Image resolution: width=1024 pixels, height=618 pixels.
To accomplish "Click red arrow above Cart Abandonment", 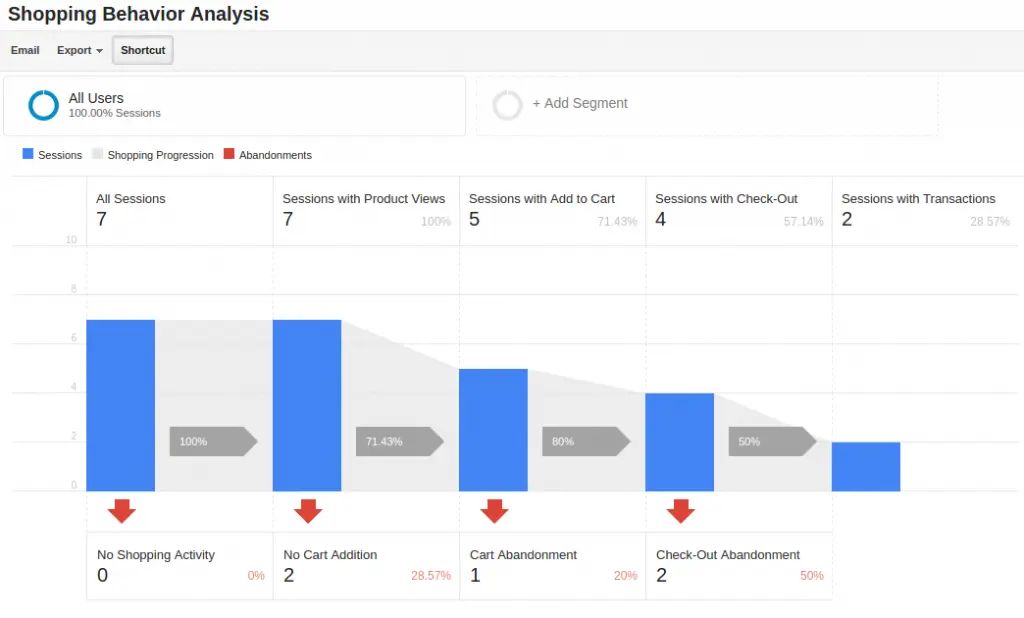I will tap(494, 511).
